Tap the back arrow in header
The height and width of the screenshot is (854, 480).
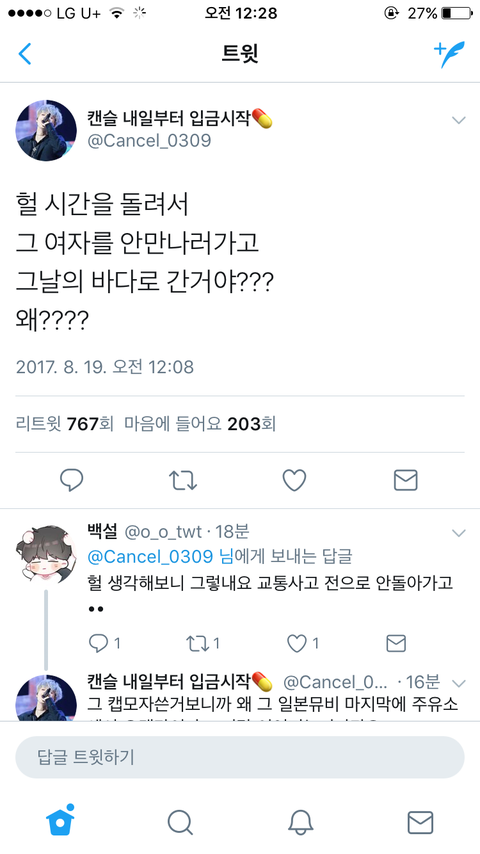[x=25, y=54]
